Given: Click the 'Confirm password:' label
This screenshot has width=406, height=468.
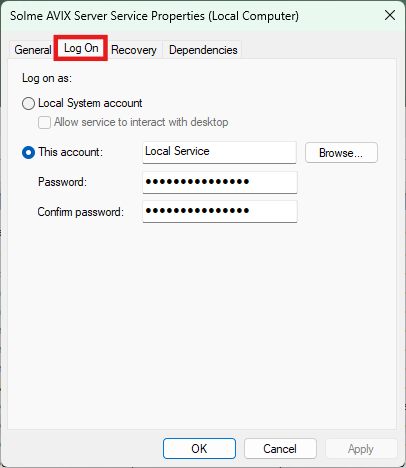Looking at the screenshot, I should [81, 212].
